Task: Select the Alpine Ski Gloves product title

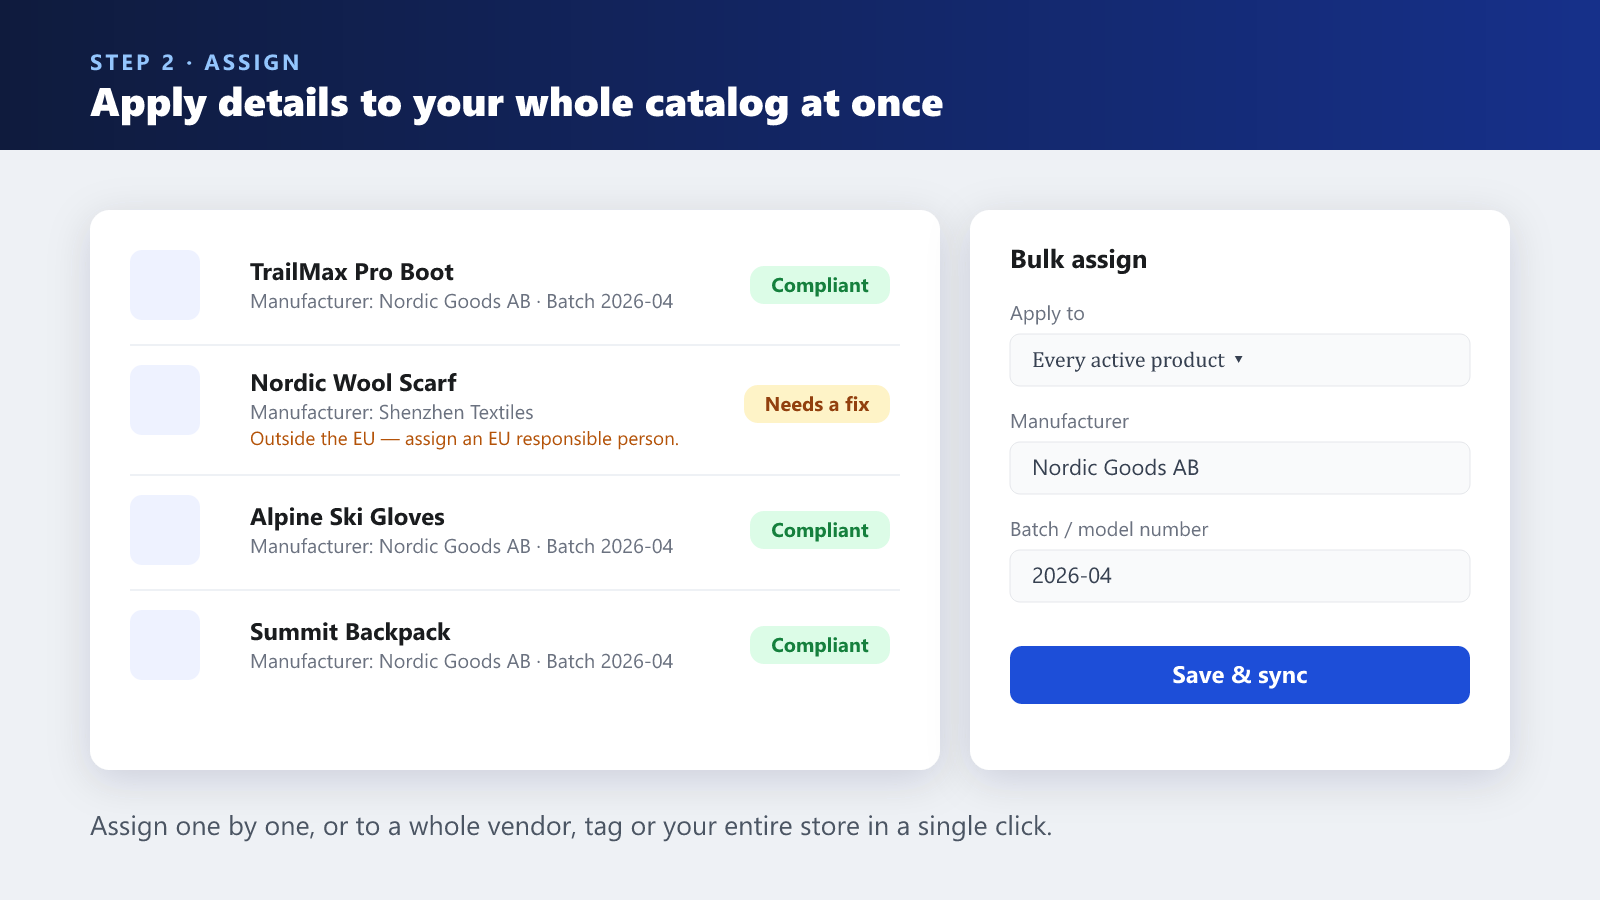Action: click(347, 517)
